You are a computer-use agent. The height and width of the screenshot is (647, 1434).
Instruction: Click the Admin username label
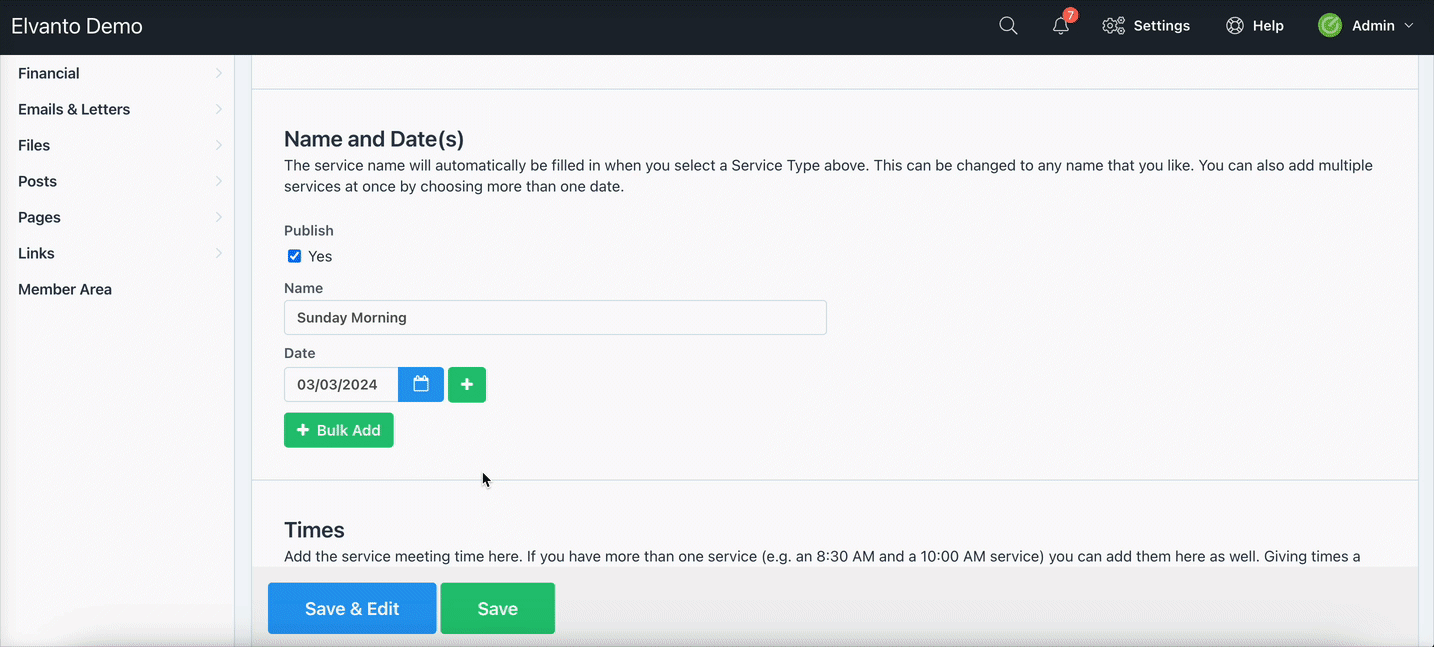(x=1373, y=26)
